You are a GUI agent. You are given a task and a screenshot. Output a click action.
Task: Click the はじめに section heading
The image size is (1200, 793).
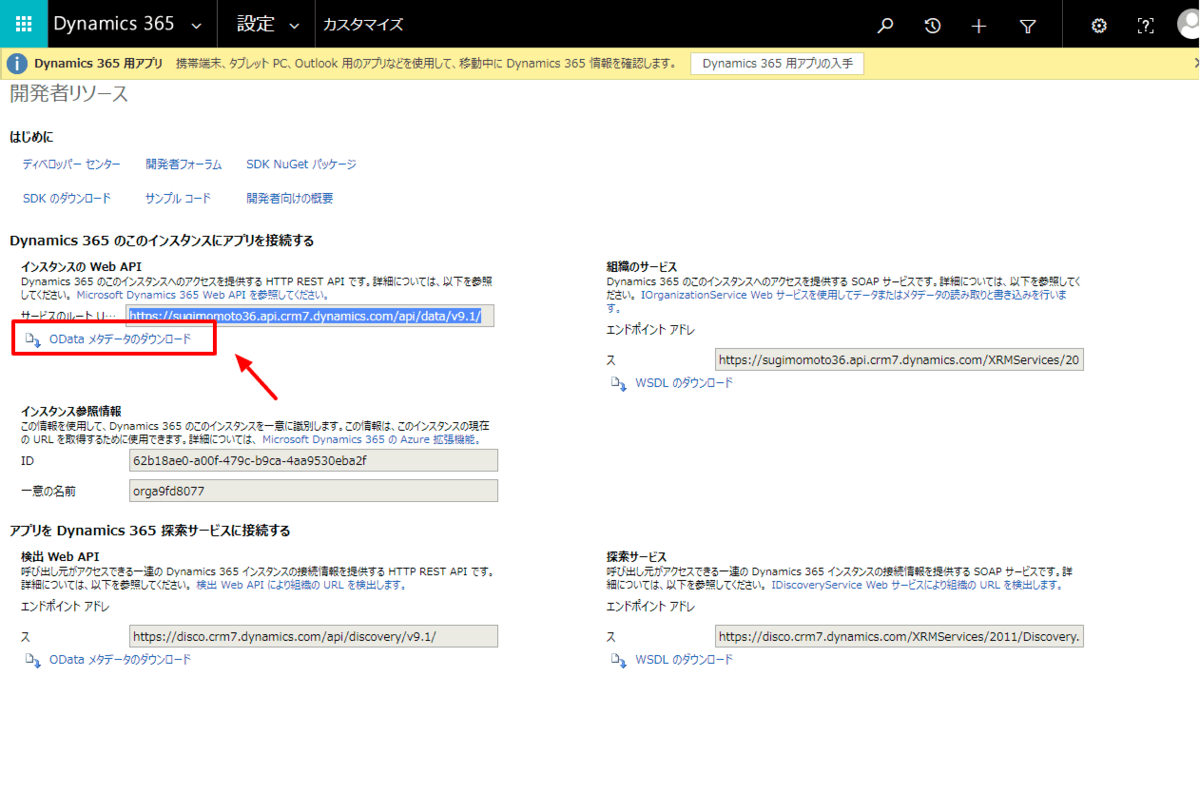point(31,136)
